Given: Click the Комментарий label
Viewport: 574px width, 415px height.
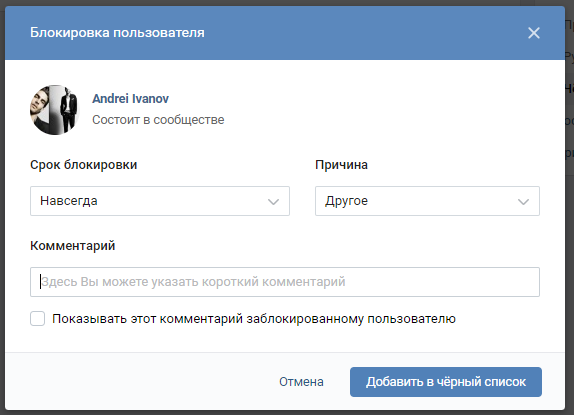Looking at the screenshot, I should point(72,246).
